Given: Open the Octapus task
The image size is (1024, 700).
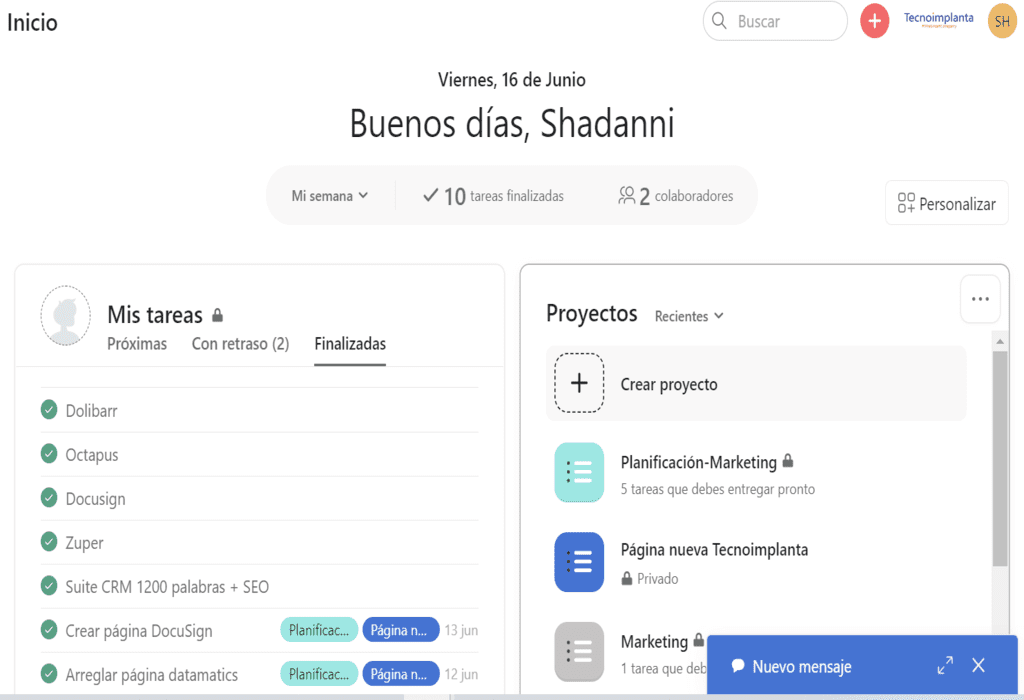Looking at the screenshot, I should coord(91,455).
